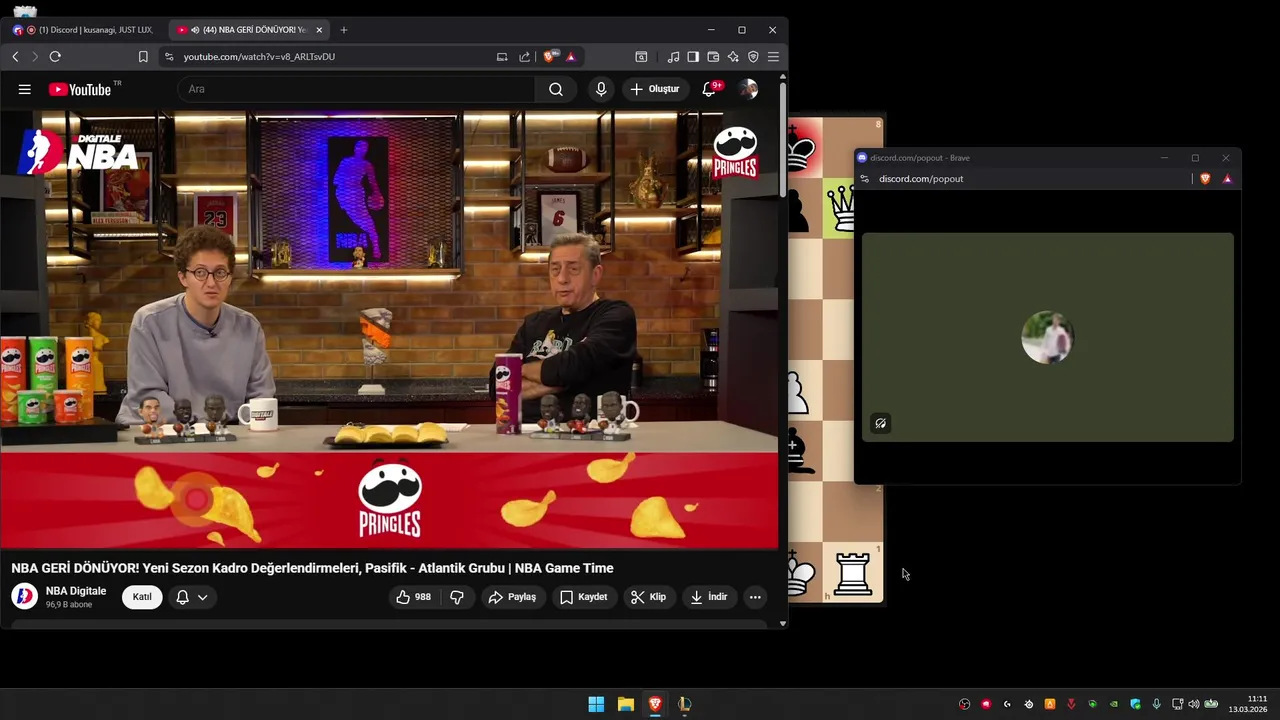Open site settings icon in address bar
The width and height of the screenshot is (1280, 720).
coord(169,57)
